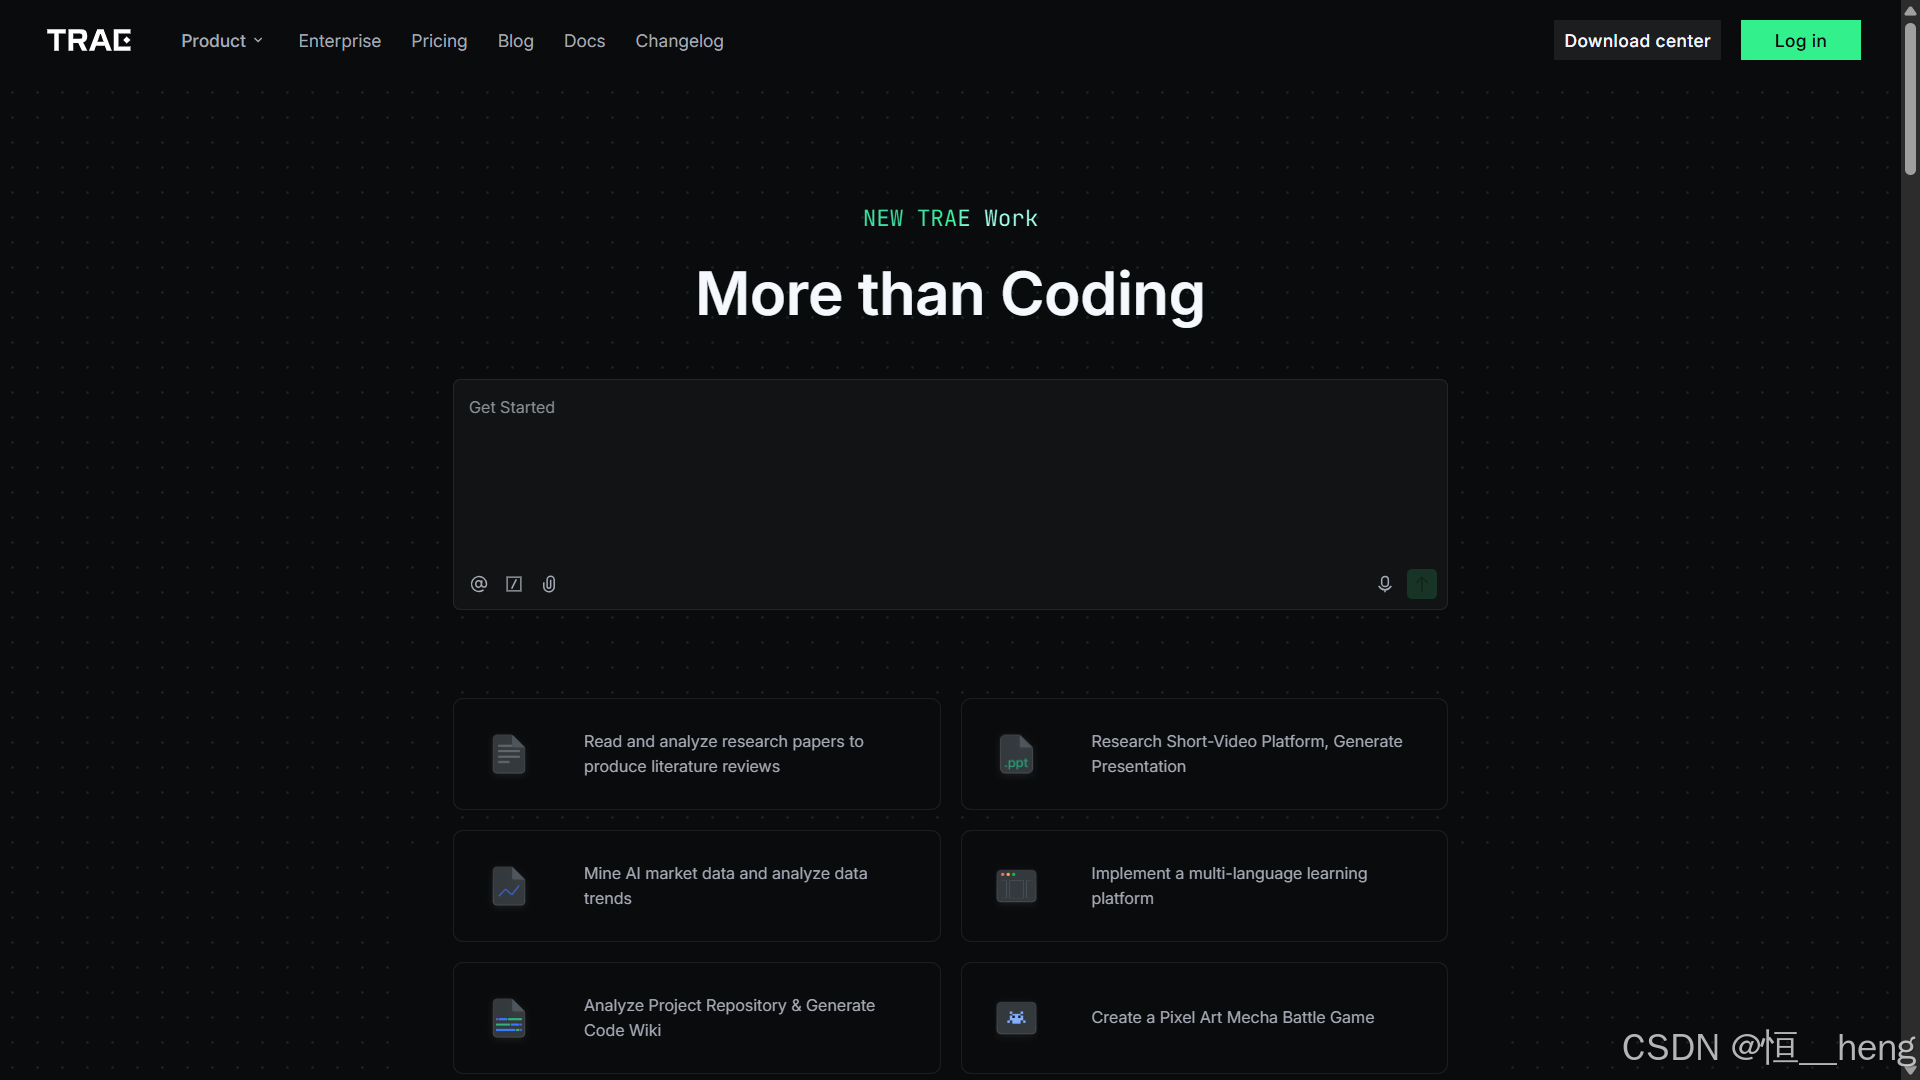The image size is (1920, 1080).
Task: Click the pixel game invader icon
Action: 1016,1018
